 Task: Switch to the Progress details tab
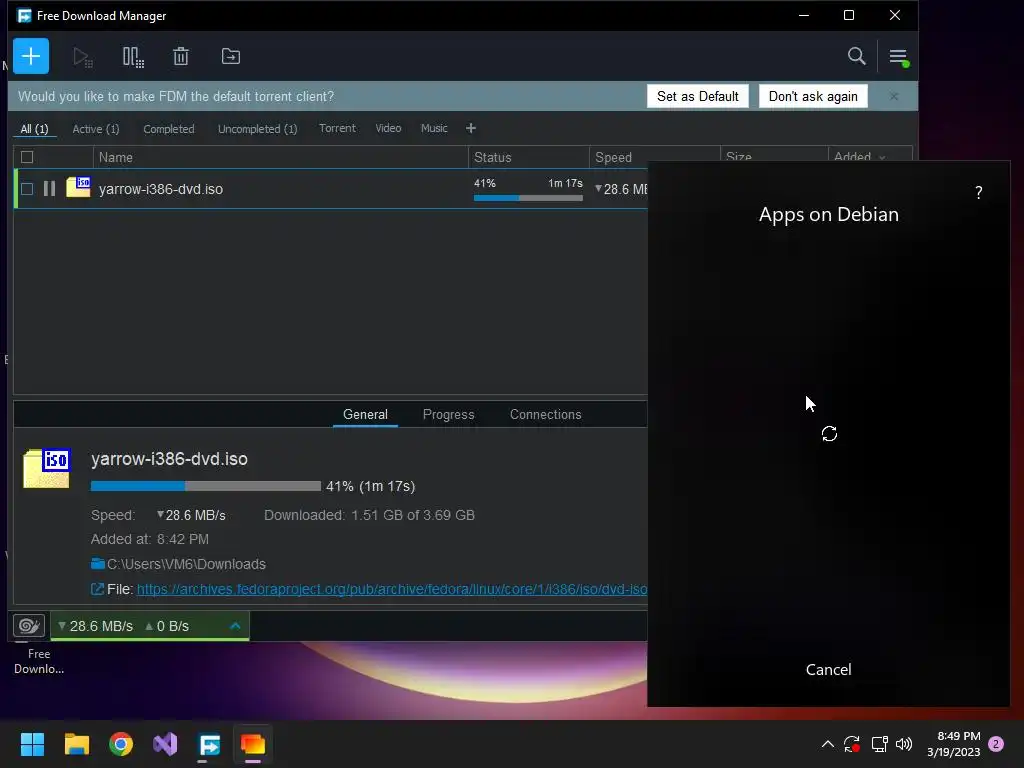tap(449, 414)
